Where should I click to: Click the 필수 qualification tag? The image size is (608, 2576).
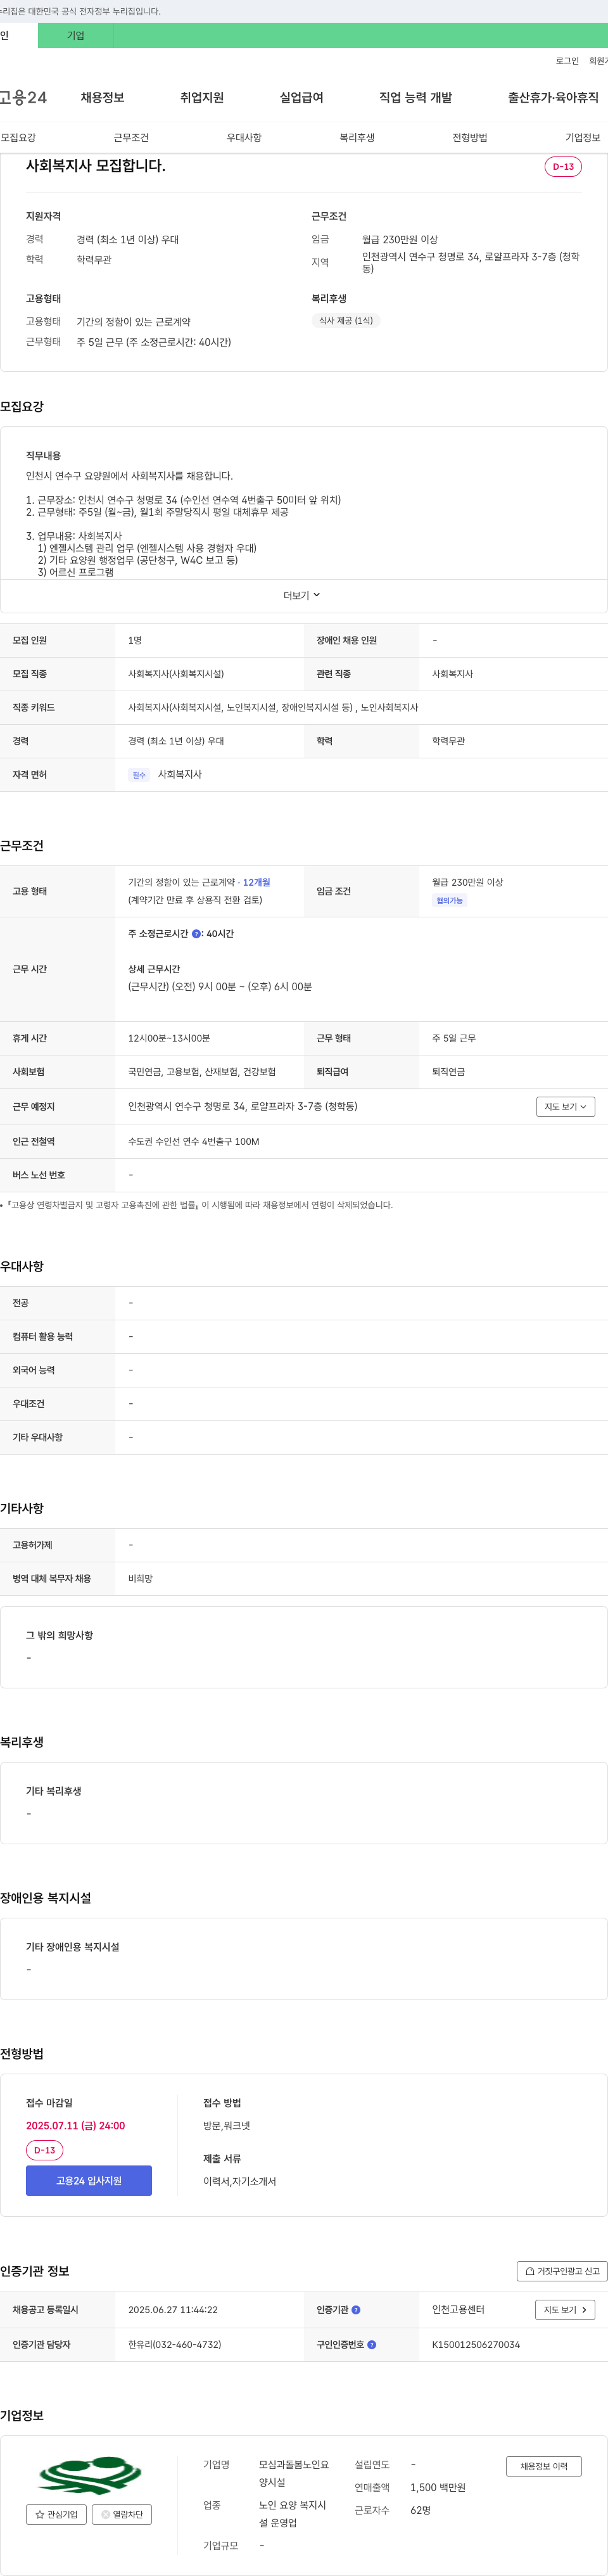click(139, 775)
